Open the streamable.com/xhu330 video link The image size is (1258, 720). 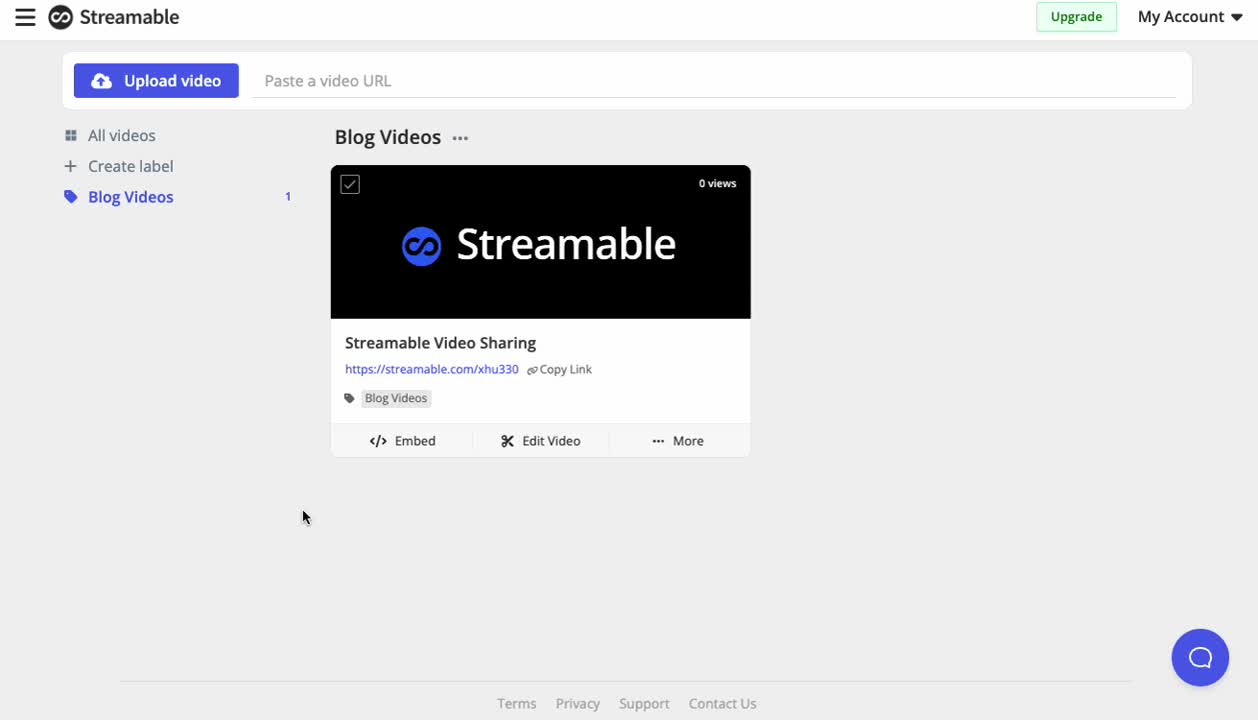(x=431, y=369)
